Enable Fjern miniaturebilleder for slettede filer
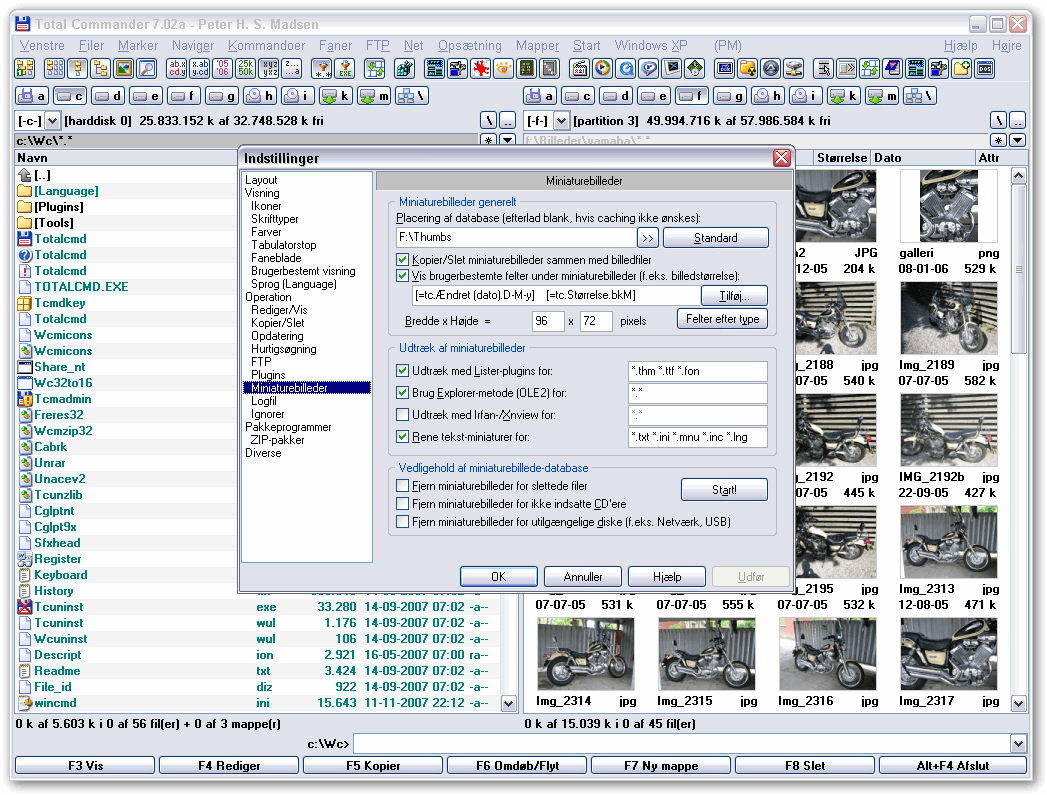The height and width of the screenshot is (795, 1047). pyautogui.click(x=403, y=485)
